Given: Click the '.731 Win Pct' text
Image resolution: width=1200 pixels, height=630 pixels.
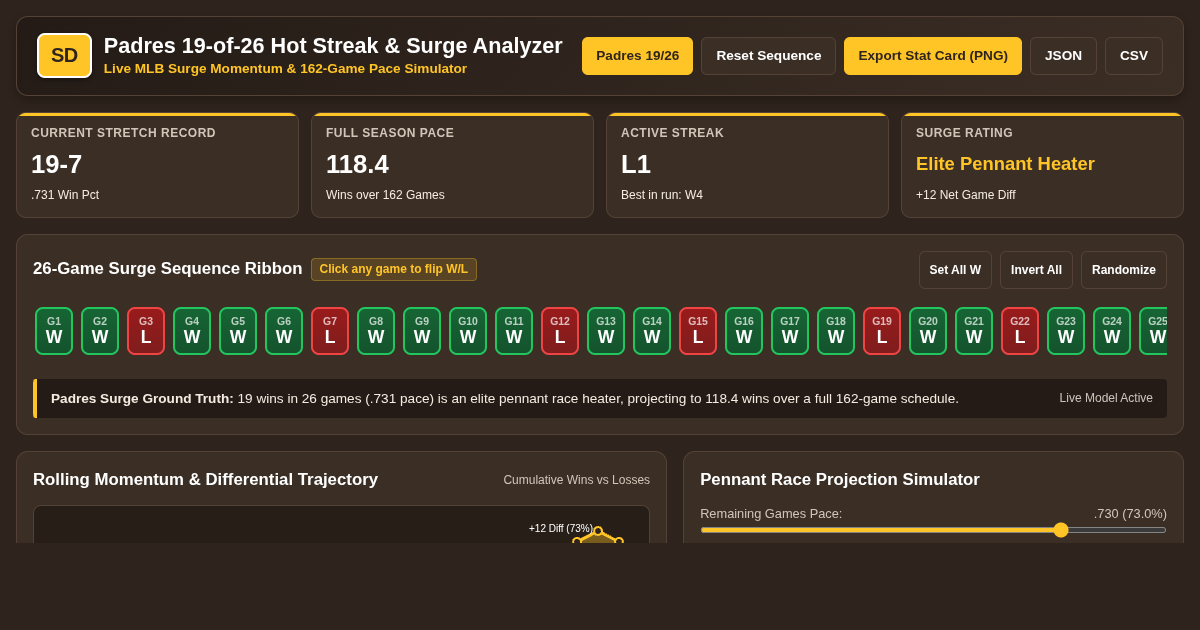Looking at the screenshot, I should pyautogui.click(x=65, y=195).
